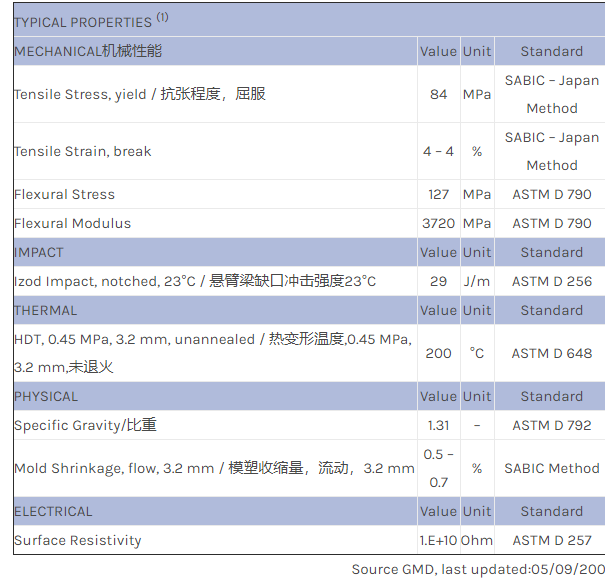Click the HDT value 200
Screen dimensions: 605x581
point(438,353)
